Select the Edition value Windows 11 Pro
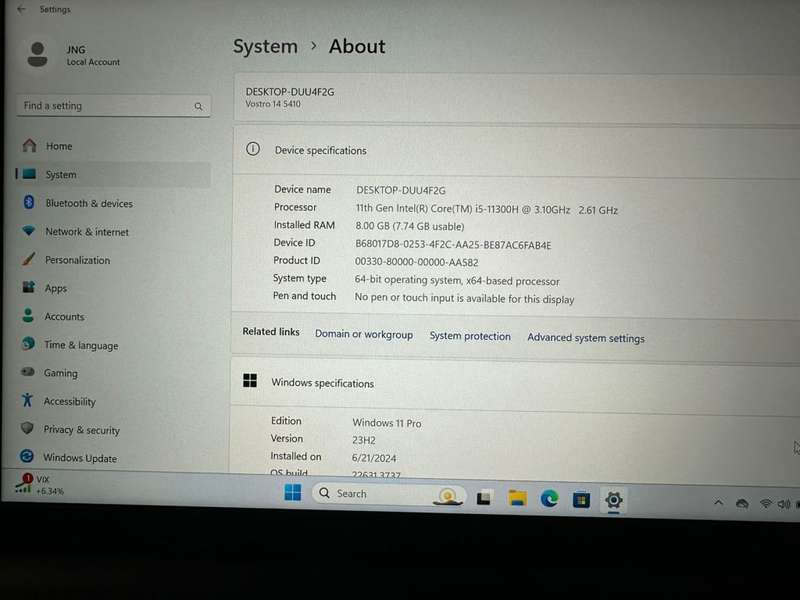Image resolution: width=800 pixels, height=600 pixels. [x=387, y=423]
